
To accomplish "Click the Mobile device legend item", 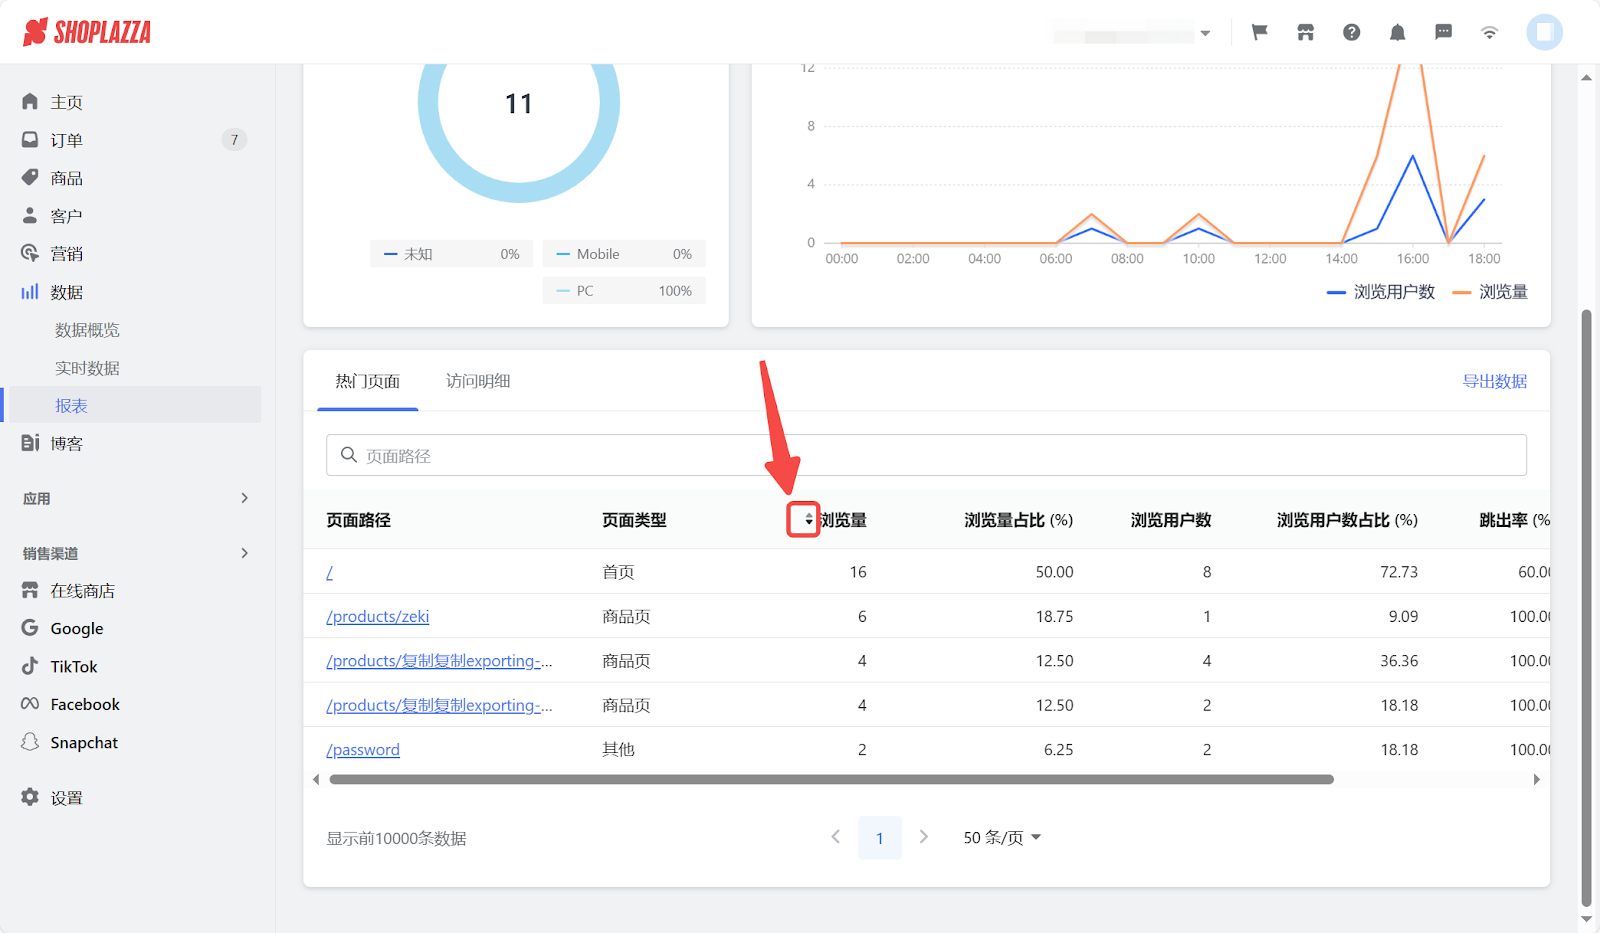I will (x=624, y=254).
